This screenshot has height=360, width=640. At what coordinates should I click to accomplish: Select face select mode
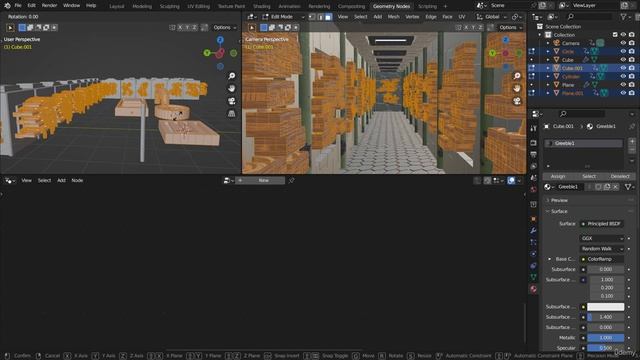click(328, 17)
